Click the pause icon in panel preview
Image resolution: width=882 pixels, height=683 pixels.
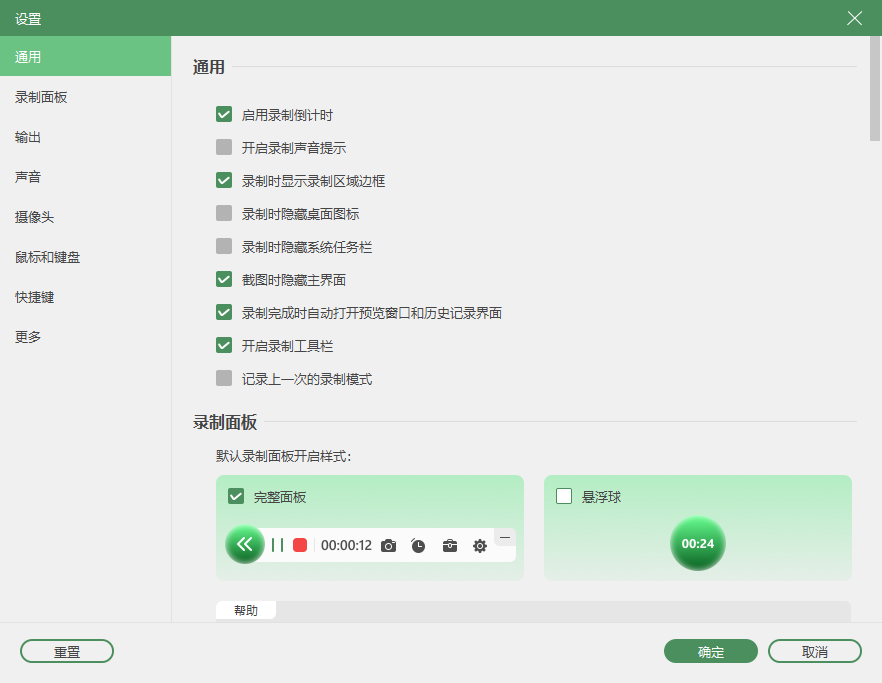click(x=277, y=545)
